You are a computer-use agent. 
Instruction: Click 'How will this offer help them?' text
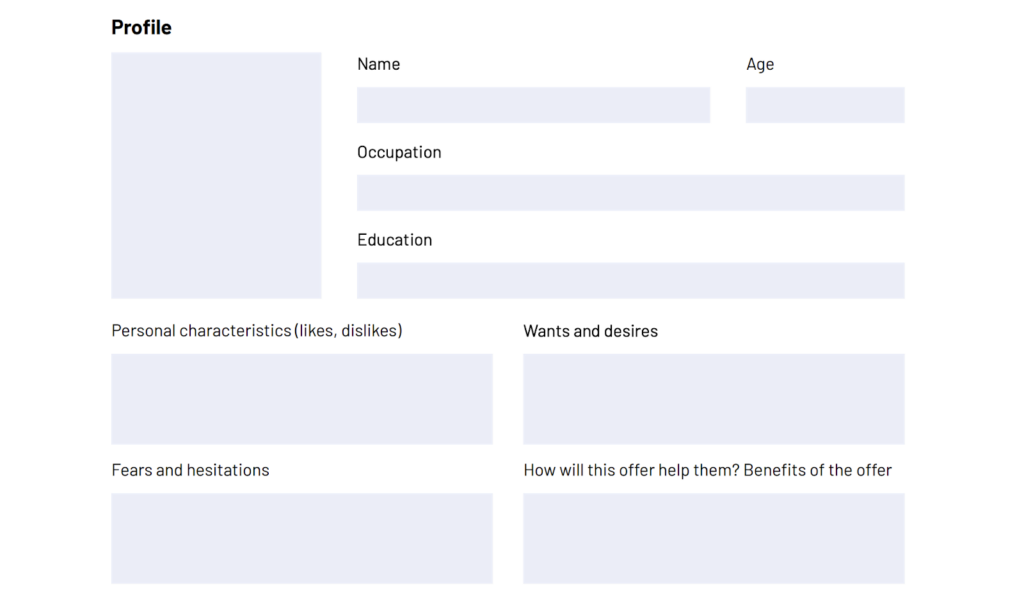pos(632,470)
